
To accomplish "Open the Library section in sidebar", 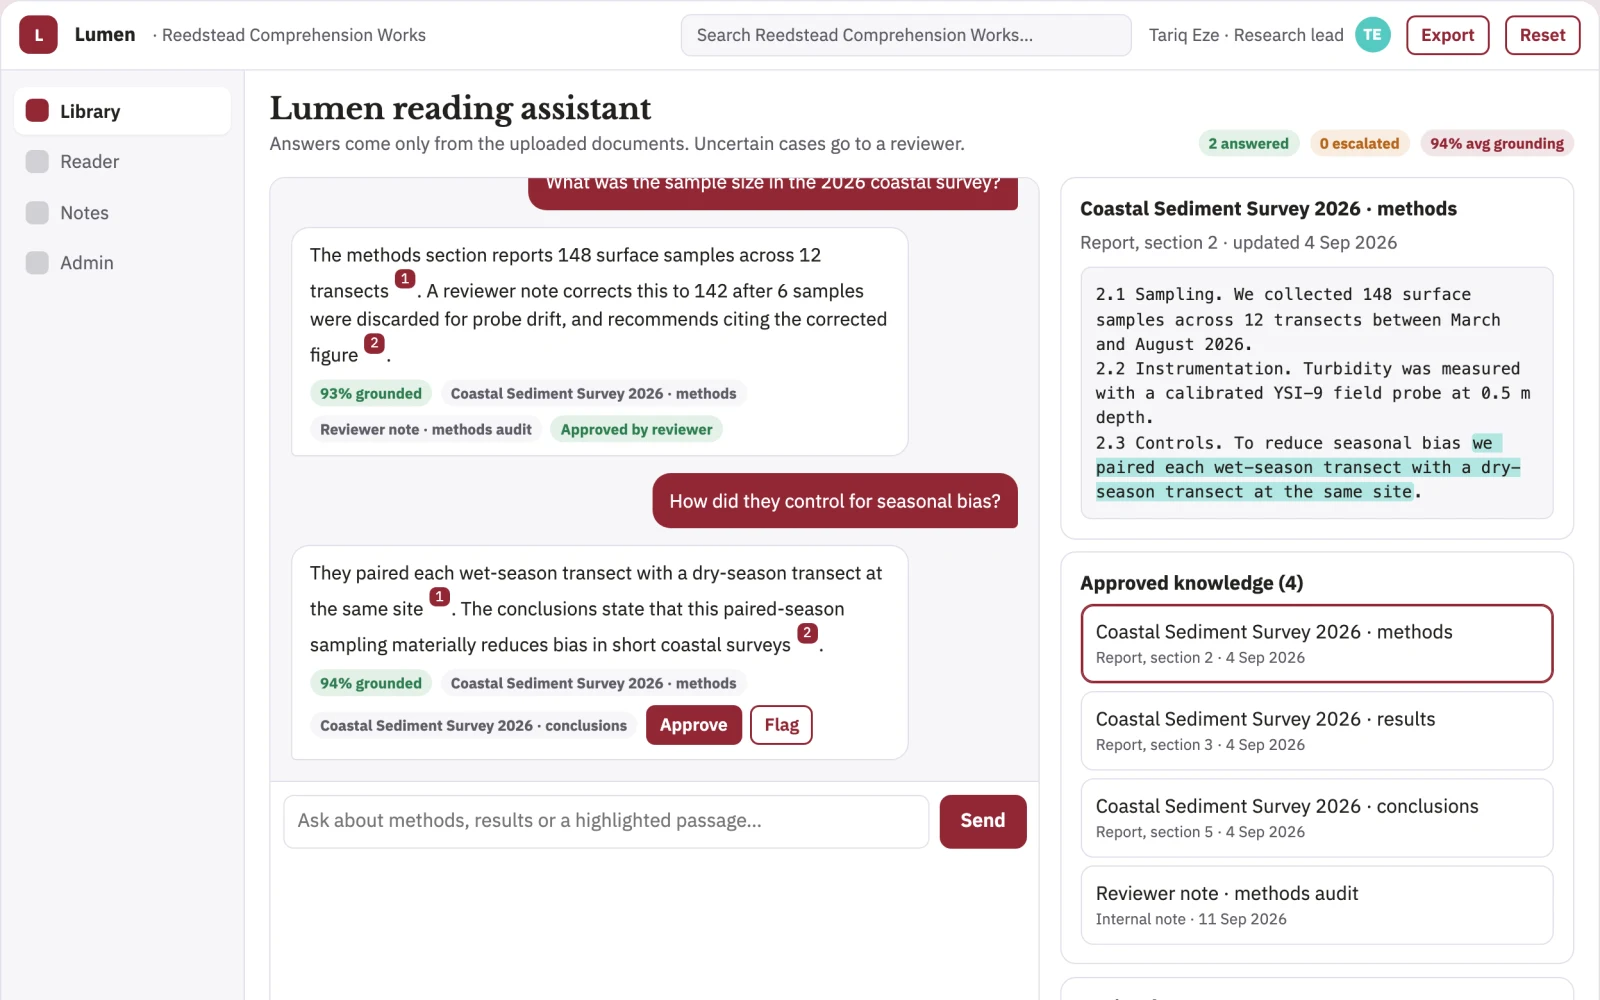I will tap(122, 111).
